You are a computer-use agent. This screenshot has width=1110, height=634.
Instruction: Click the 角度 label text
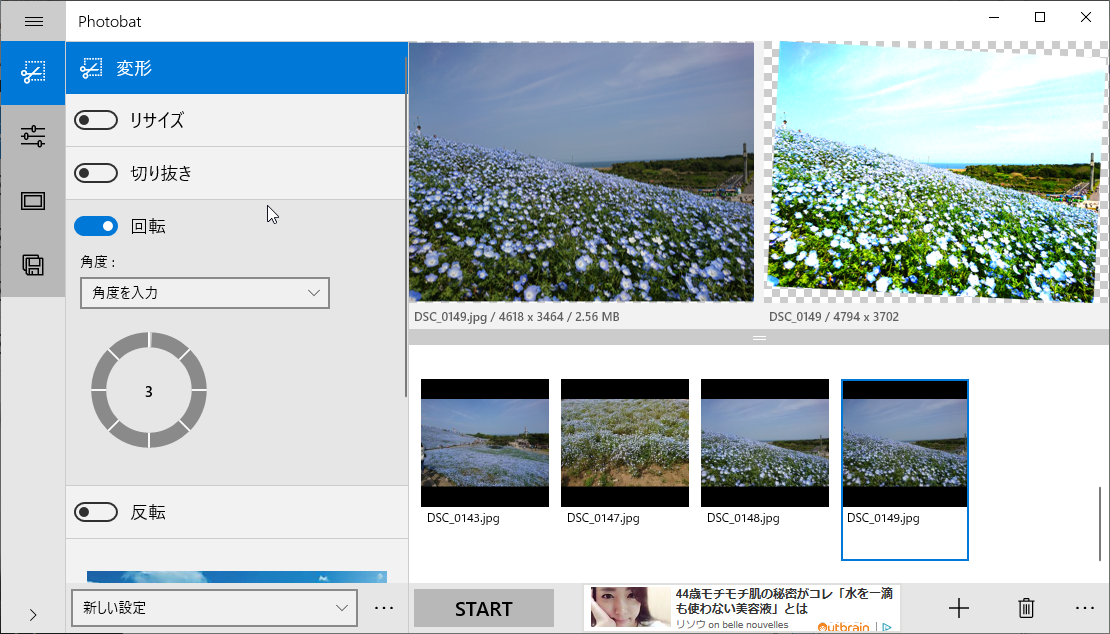(98, 262)
